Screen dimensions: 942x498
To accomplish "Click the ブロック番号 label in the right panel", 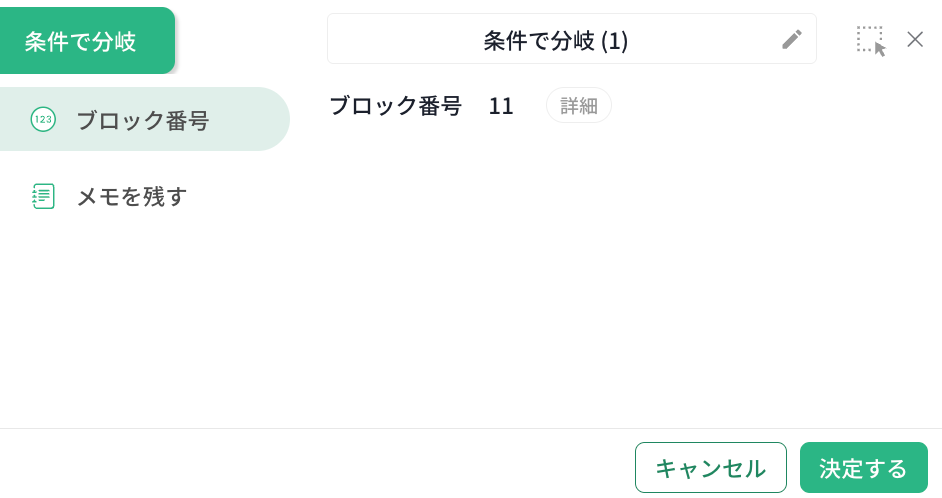I will [396, 106].
